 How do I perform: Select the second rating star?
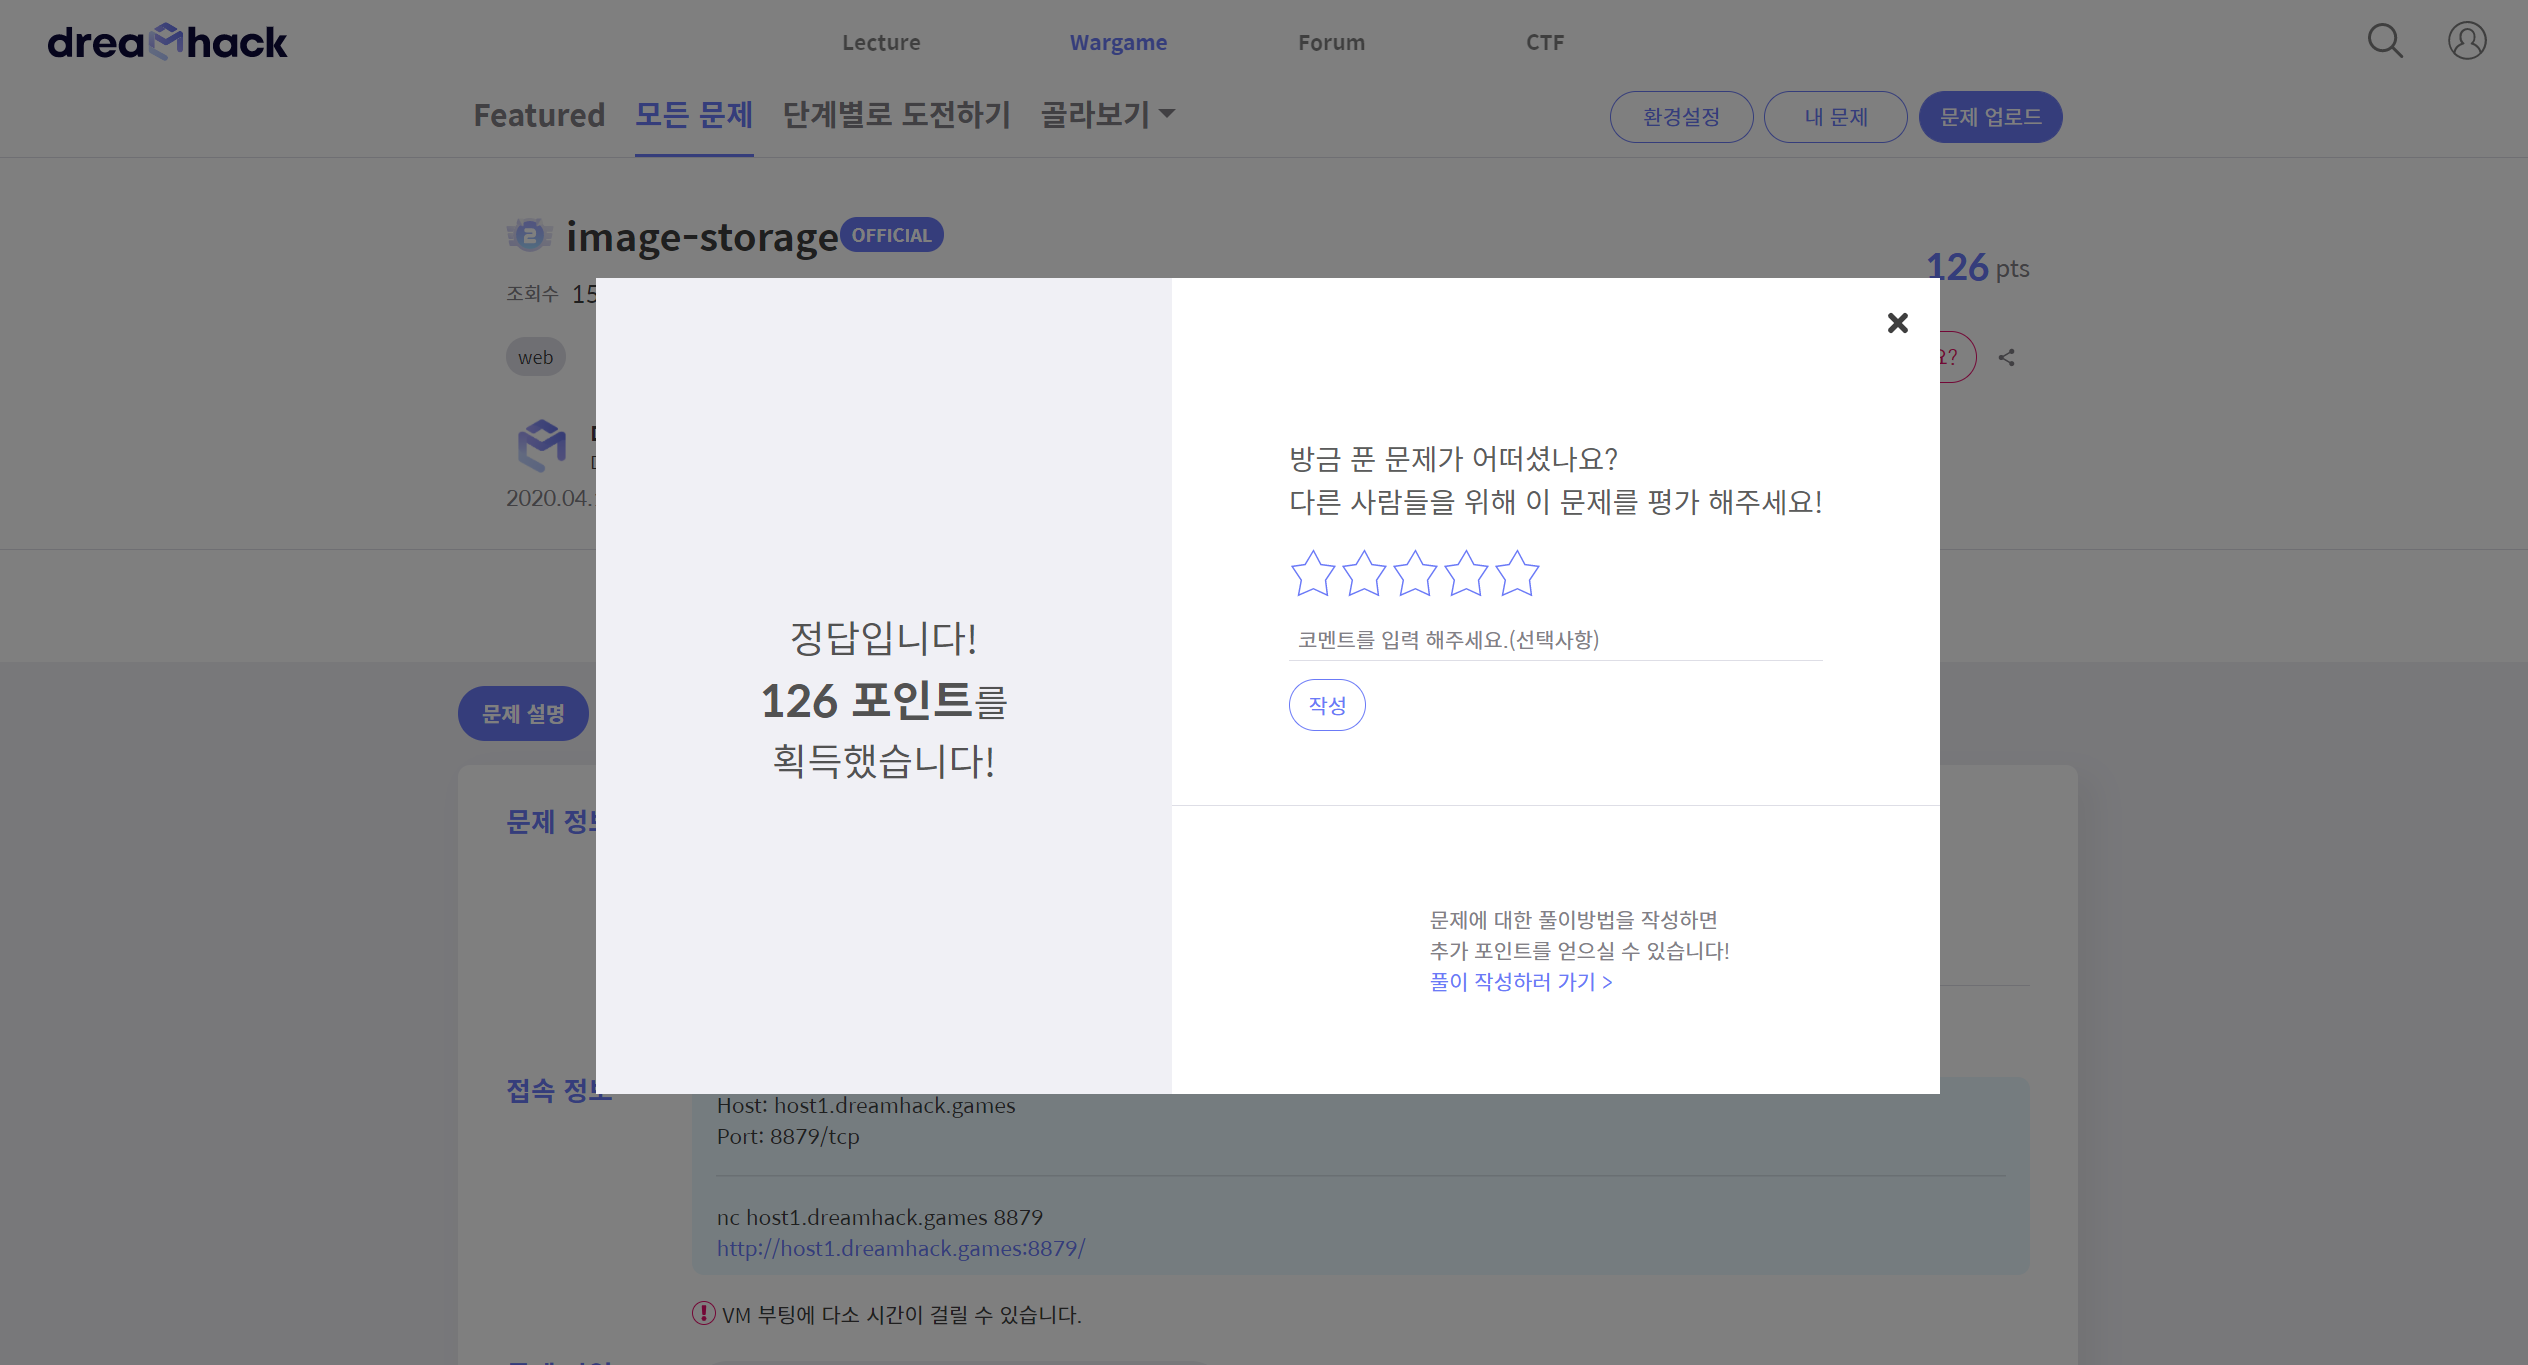click(1363, 574)
